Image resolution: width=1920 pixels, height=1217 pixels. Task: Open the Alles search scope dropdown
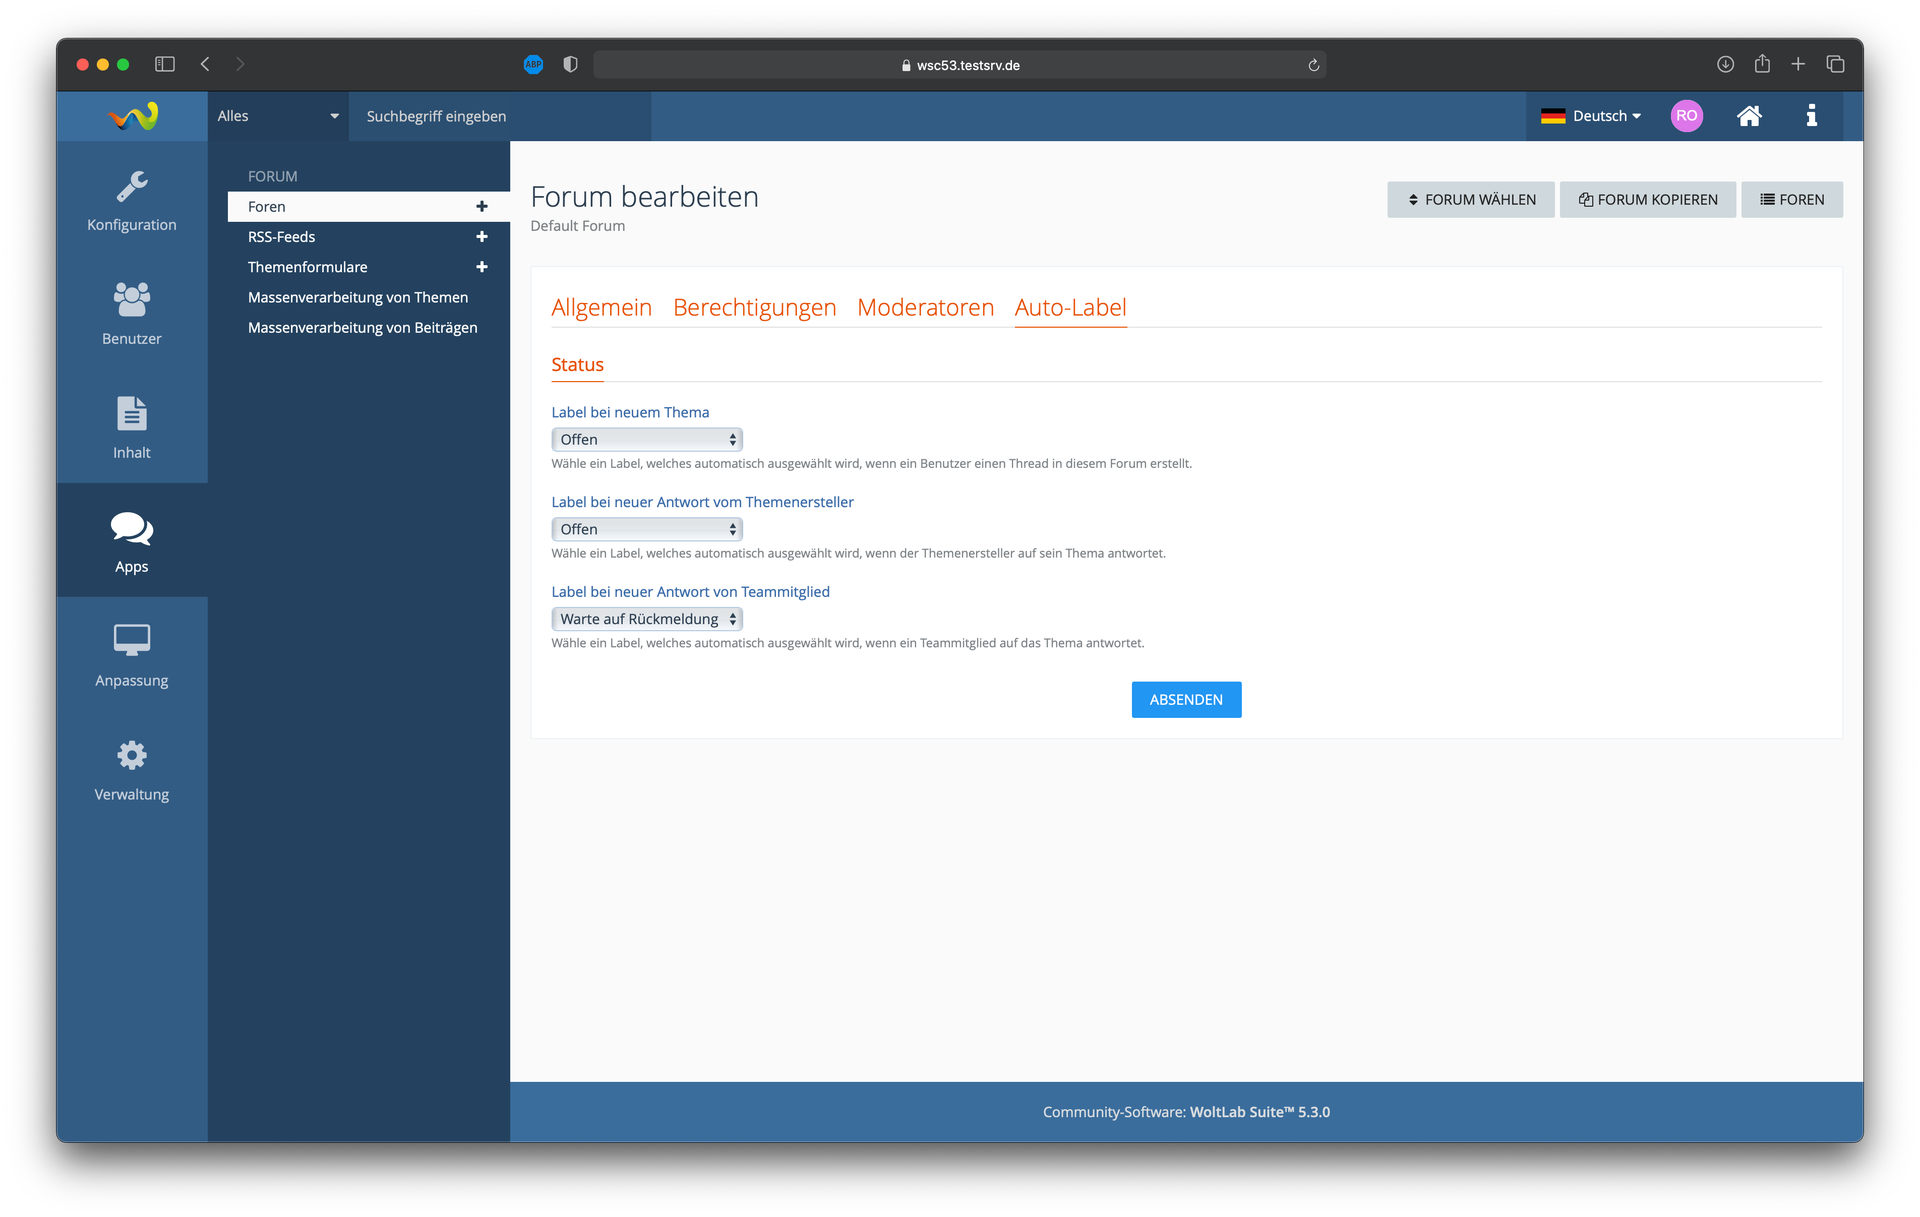278,116
